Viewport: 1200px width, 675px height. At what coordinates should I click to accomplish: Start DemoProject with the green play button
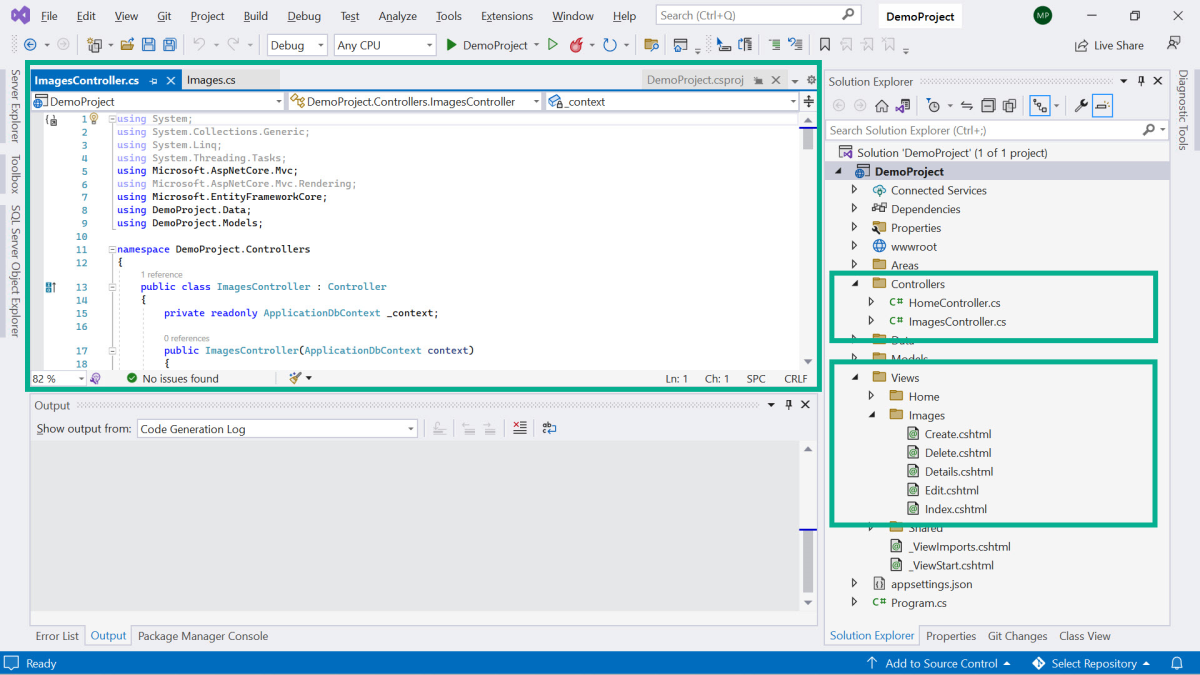[486, 45]
